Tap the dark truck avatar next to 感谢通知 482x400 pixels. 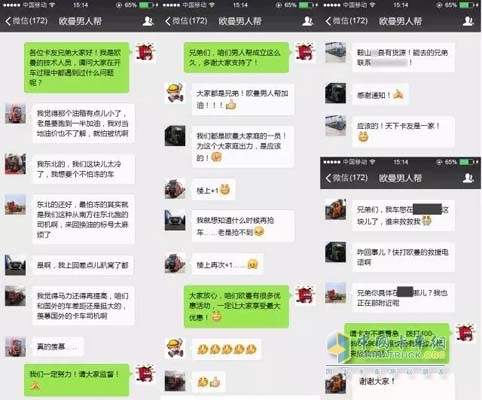335,93
